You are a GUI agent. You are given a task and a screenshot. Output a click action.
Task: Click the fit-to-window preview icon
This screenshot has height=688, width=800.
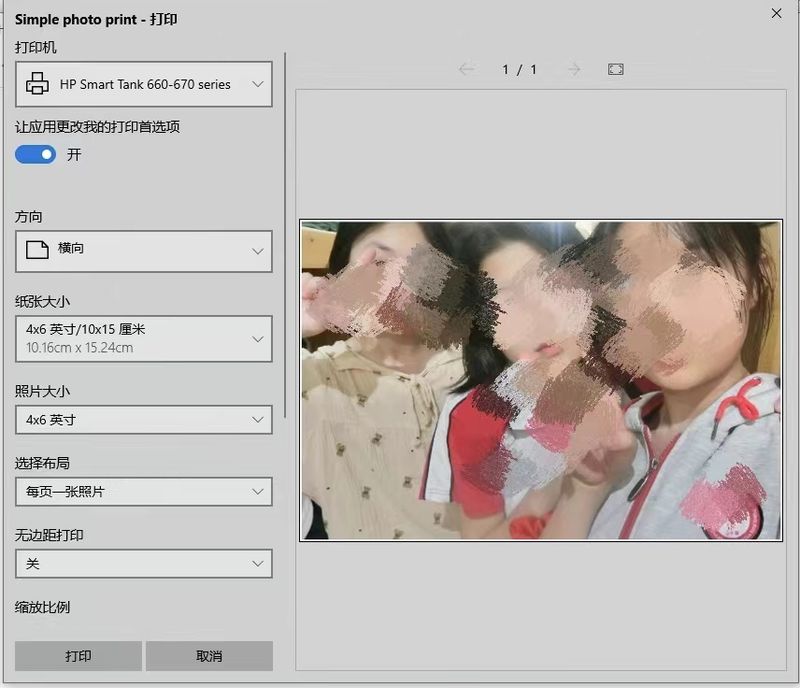click(616, 69)
